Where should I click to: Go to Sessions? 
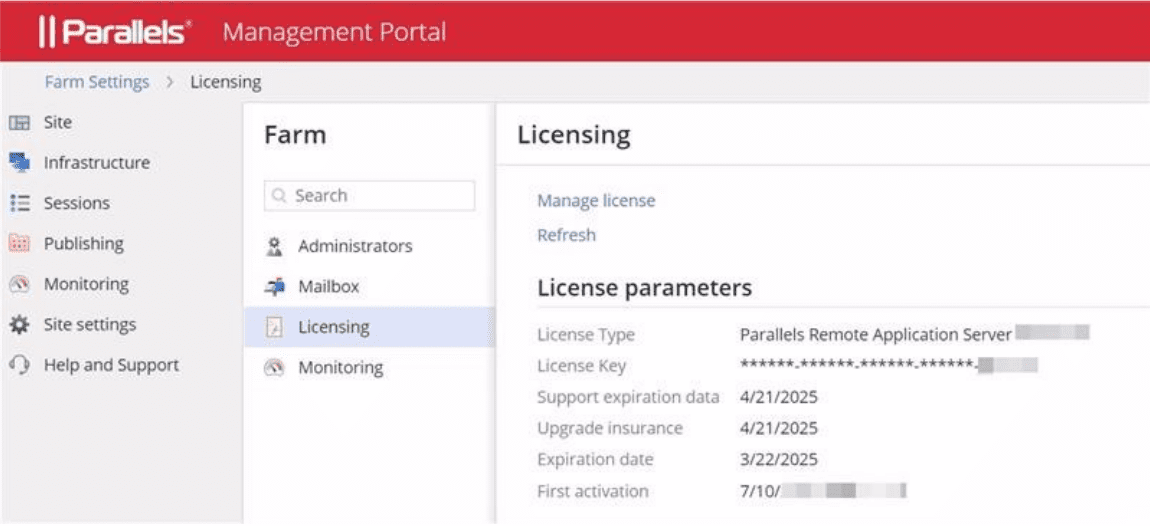point(76,203)
